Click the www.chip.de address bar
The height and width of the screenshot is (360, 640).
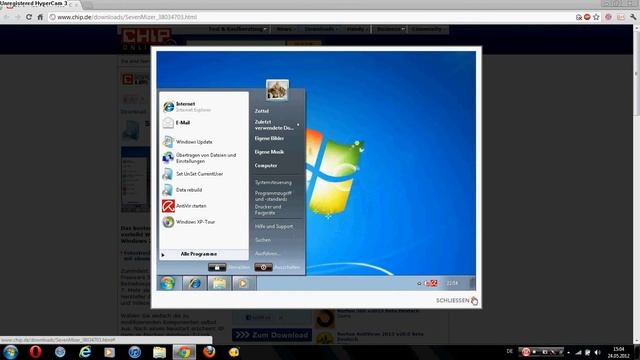click(310, 17)
